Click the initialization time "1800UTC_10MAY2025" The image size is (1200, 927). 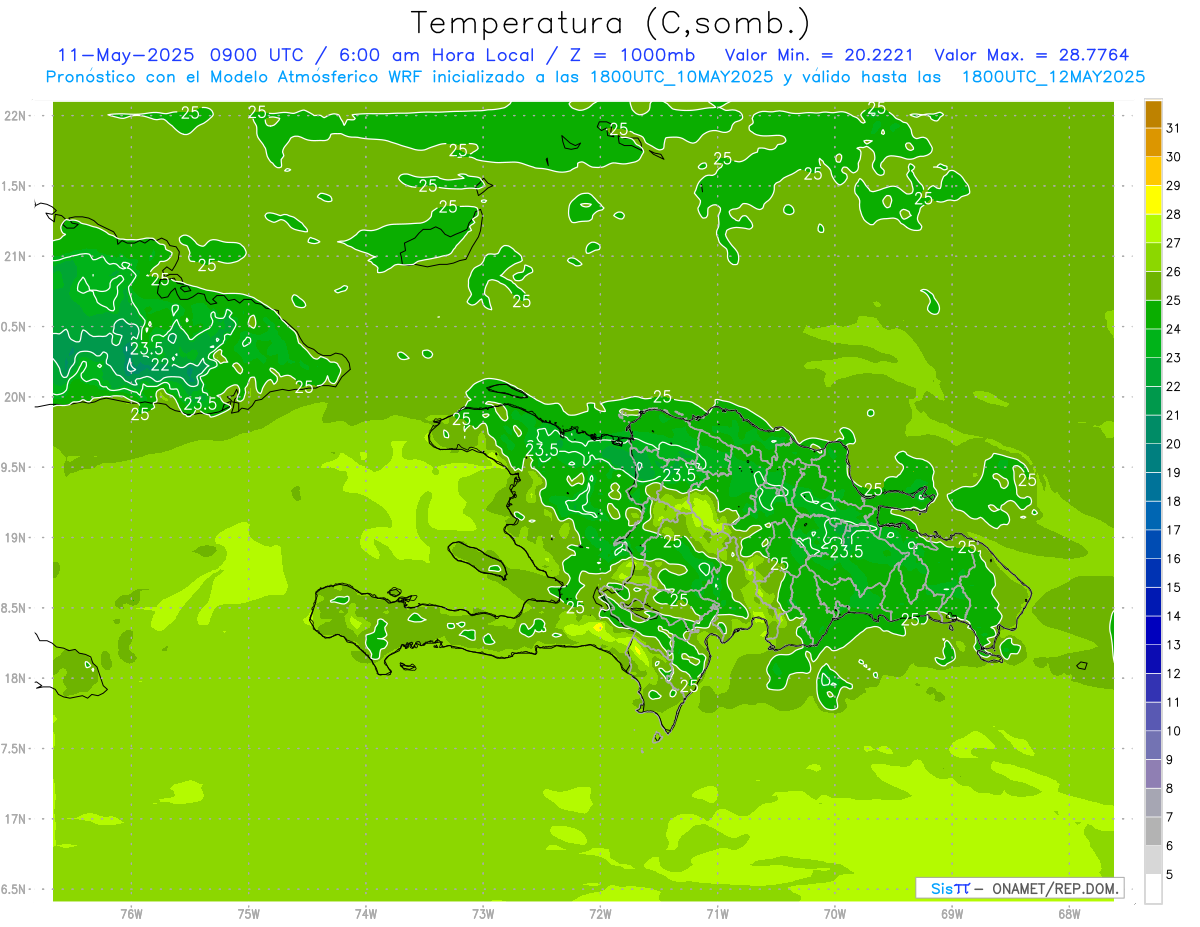(683, 77)
